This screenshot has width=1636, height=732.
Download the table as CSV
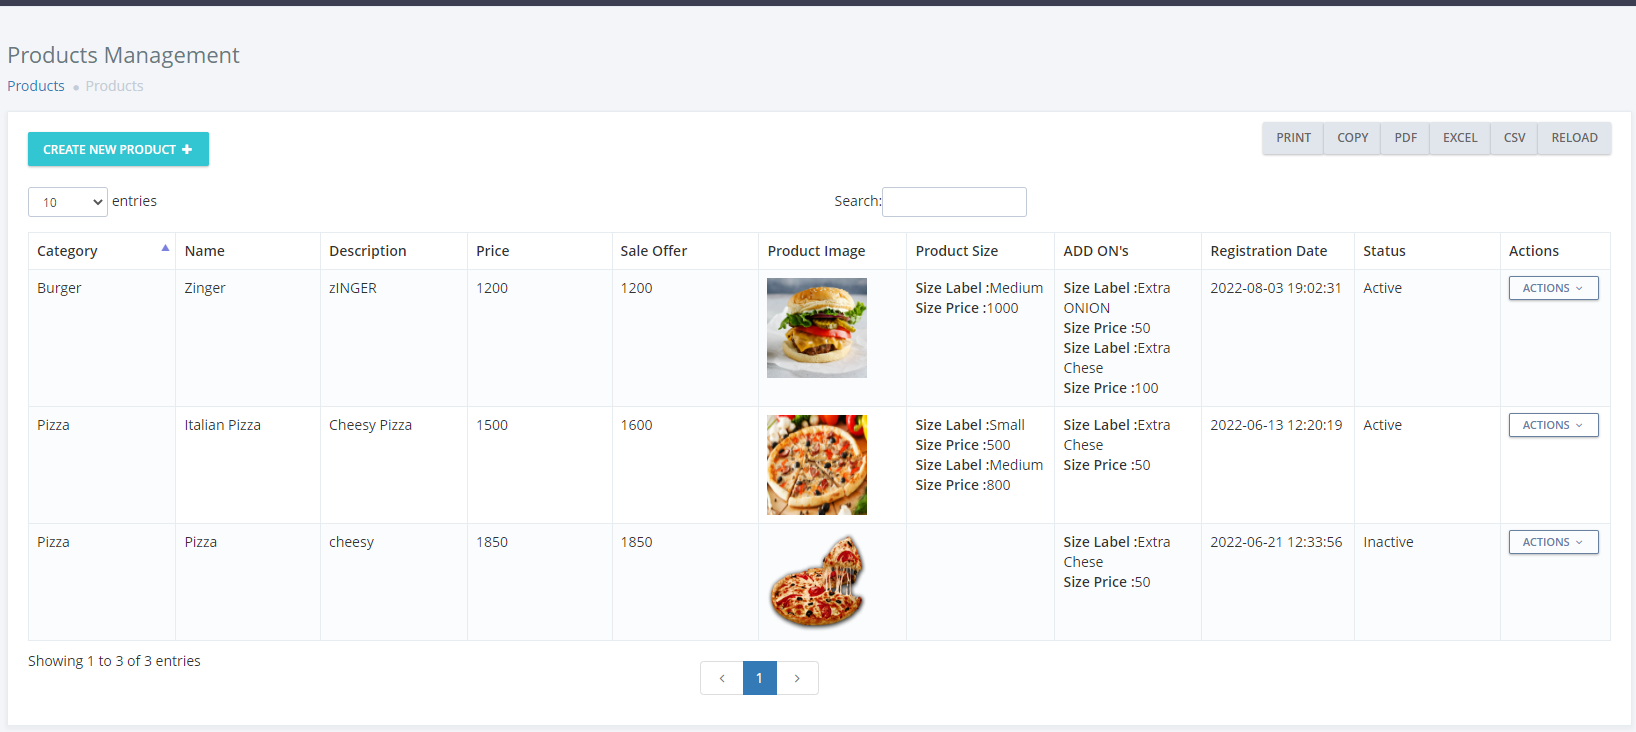pyautogui.click(x=1514, y=138)
